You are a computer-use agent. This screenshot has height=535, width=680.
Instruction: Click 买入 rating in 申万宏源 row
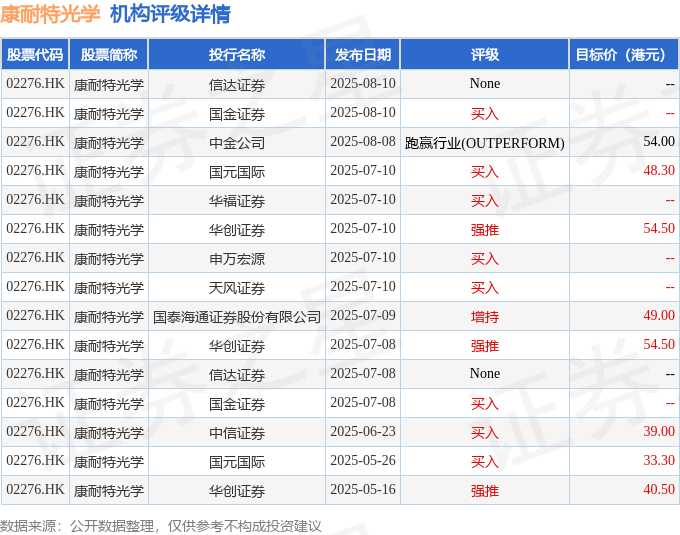pos(484,259)
